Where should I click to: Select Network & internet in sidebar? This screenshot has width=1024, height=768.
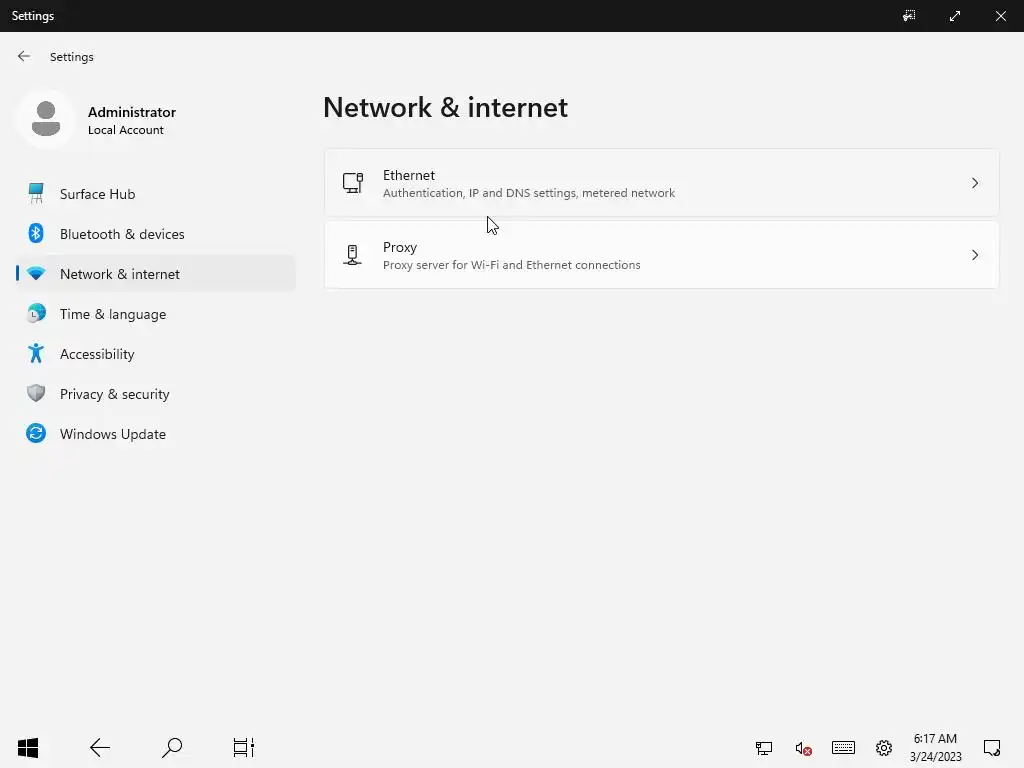(x=120, y=274)
